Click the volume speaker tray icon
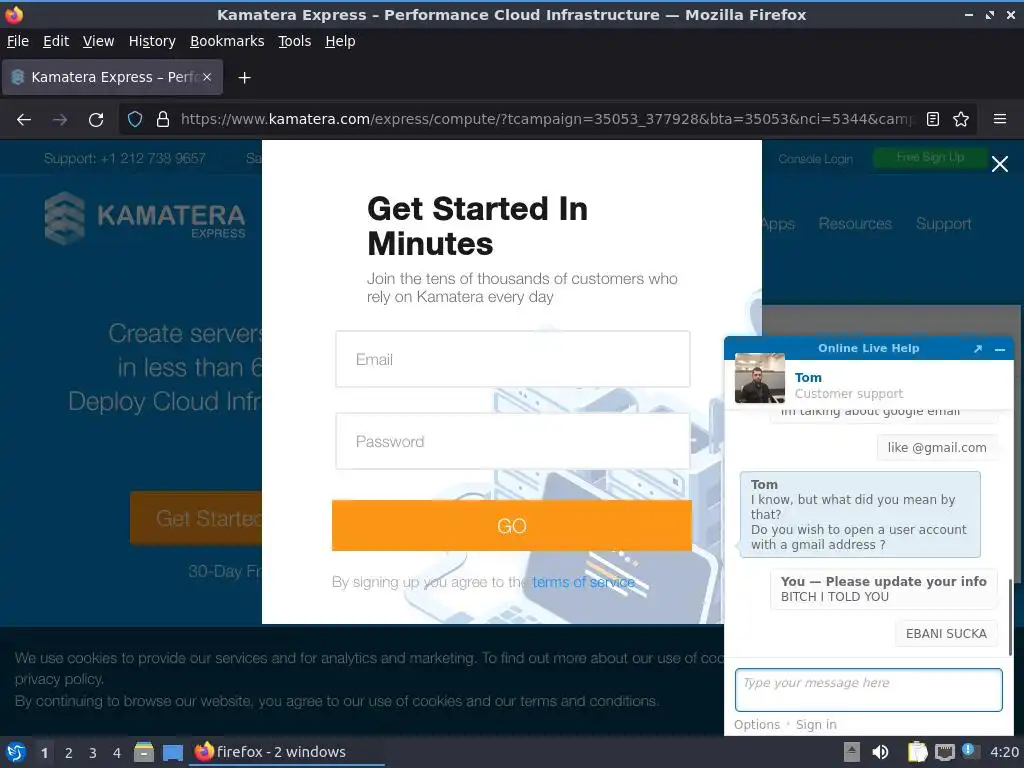The height and width of the screenshot is (768, 1024). click(x=880, y=752)
